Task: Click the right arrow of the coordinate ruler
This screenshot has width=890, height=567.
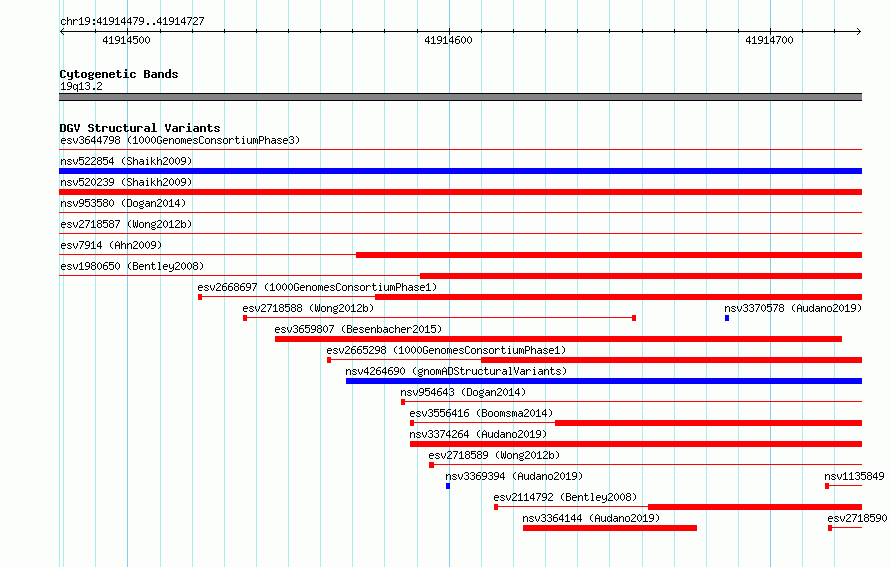Action: click(x=859, y=31)
